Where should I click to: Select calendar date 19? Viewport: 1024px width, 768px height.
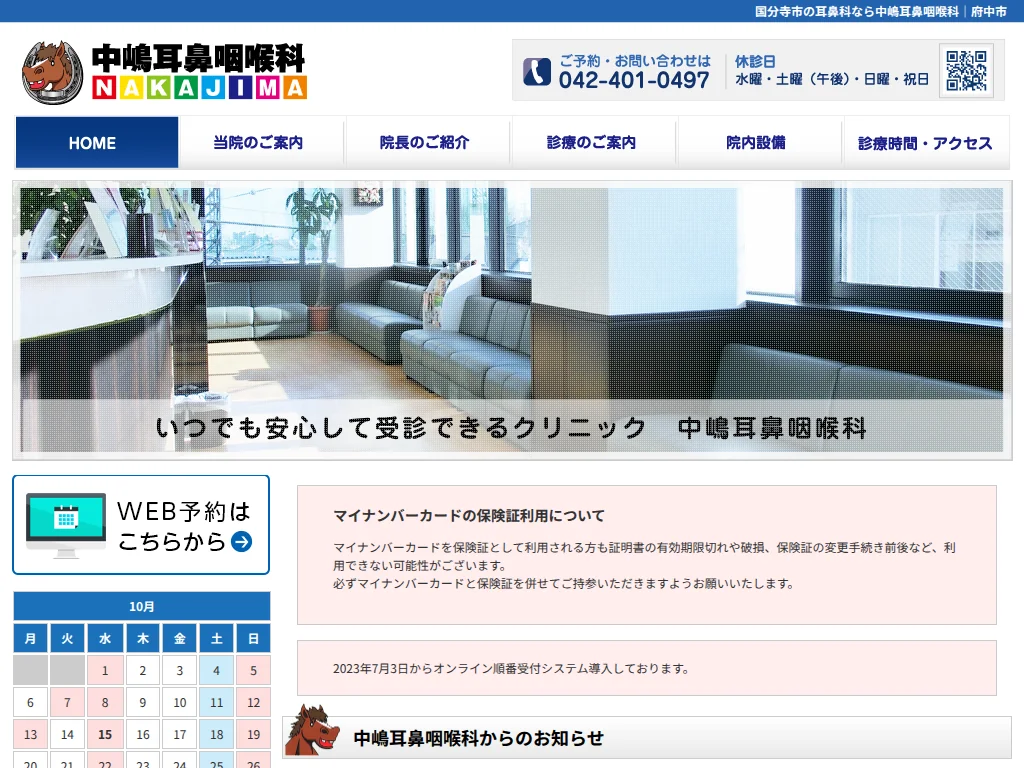pyautogui.click(x=253, y=735)
